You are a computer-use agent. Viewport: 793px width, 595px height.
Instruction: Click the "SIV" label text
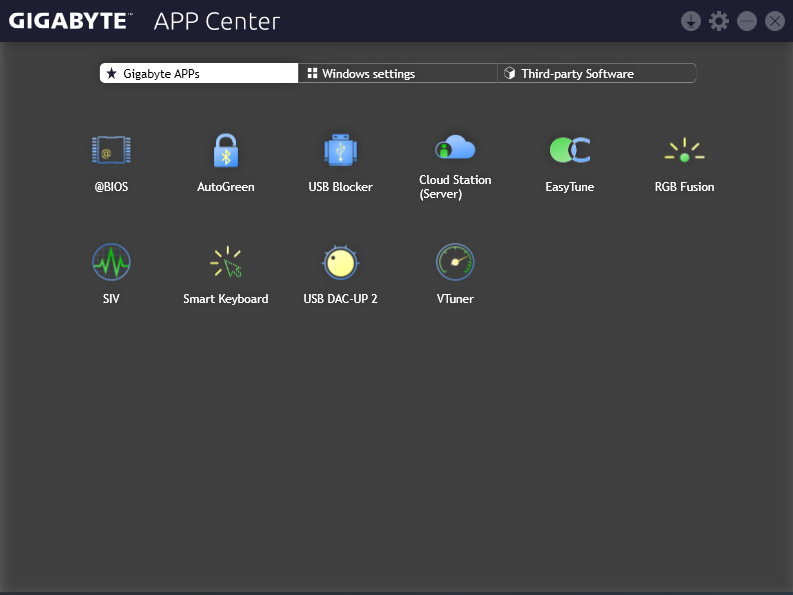tap(111, 299)
